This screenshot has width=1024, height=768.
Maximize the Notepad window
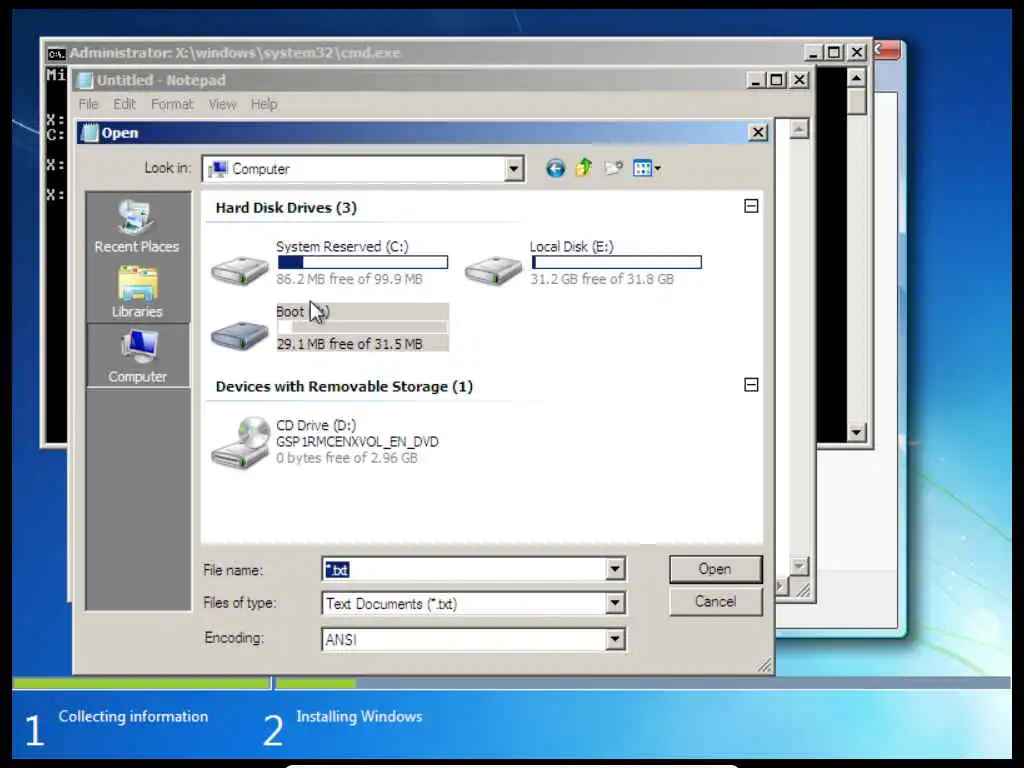[776, 80]
